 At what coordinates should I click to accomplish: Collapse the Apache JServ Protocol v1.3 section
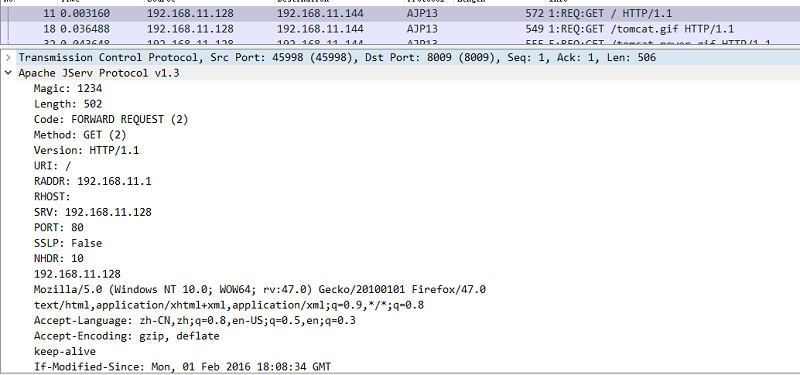click(x=8, y=73)
